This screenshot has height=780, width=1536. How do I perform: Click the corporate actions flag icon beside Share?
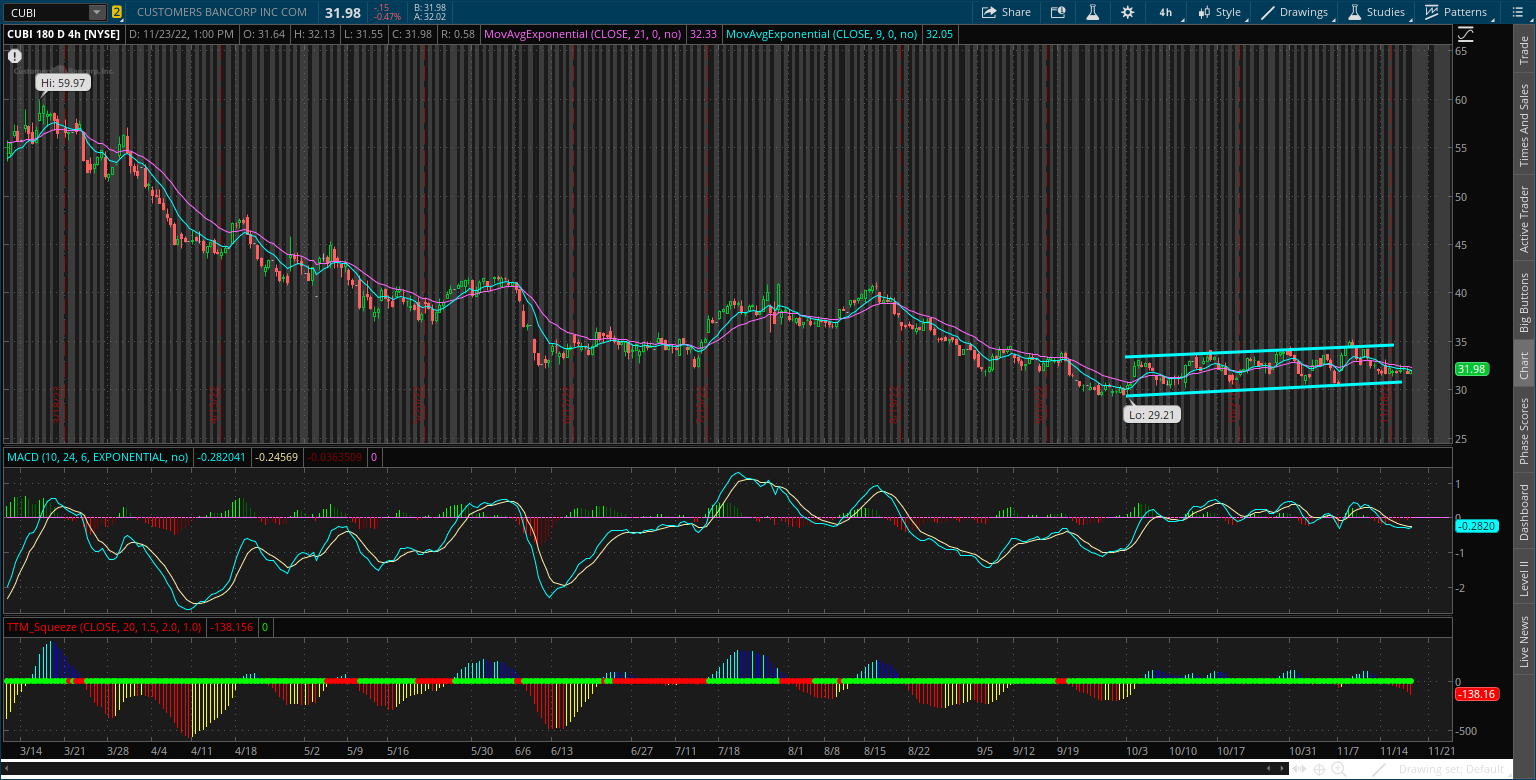1058,12
